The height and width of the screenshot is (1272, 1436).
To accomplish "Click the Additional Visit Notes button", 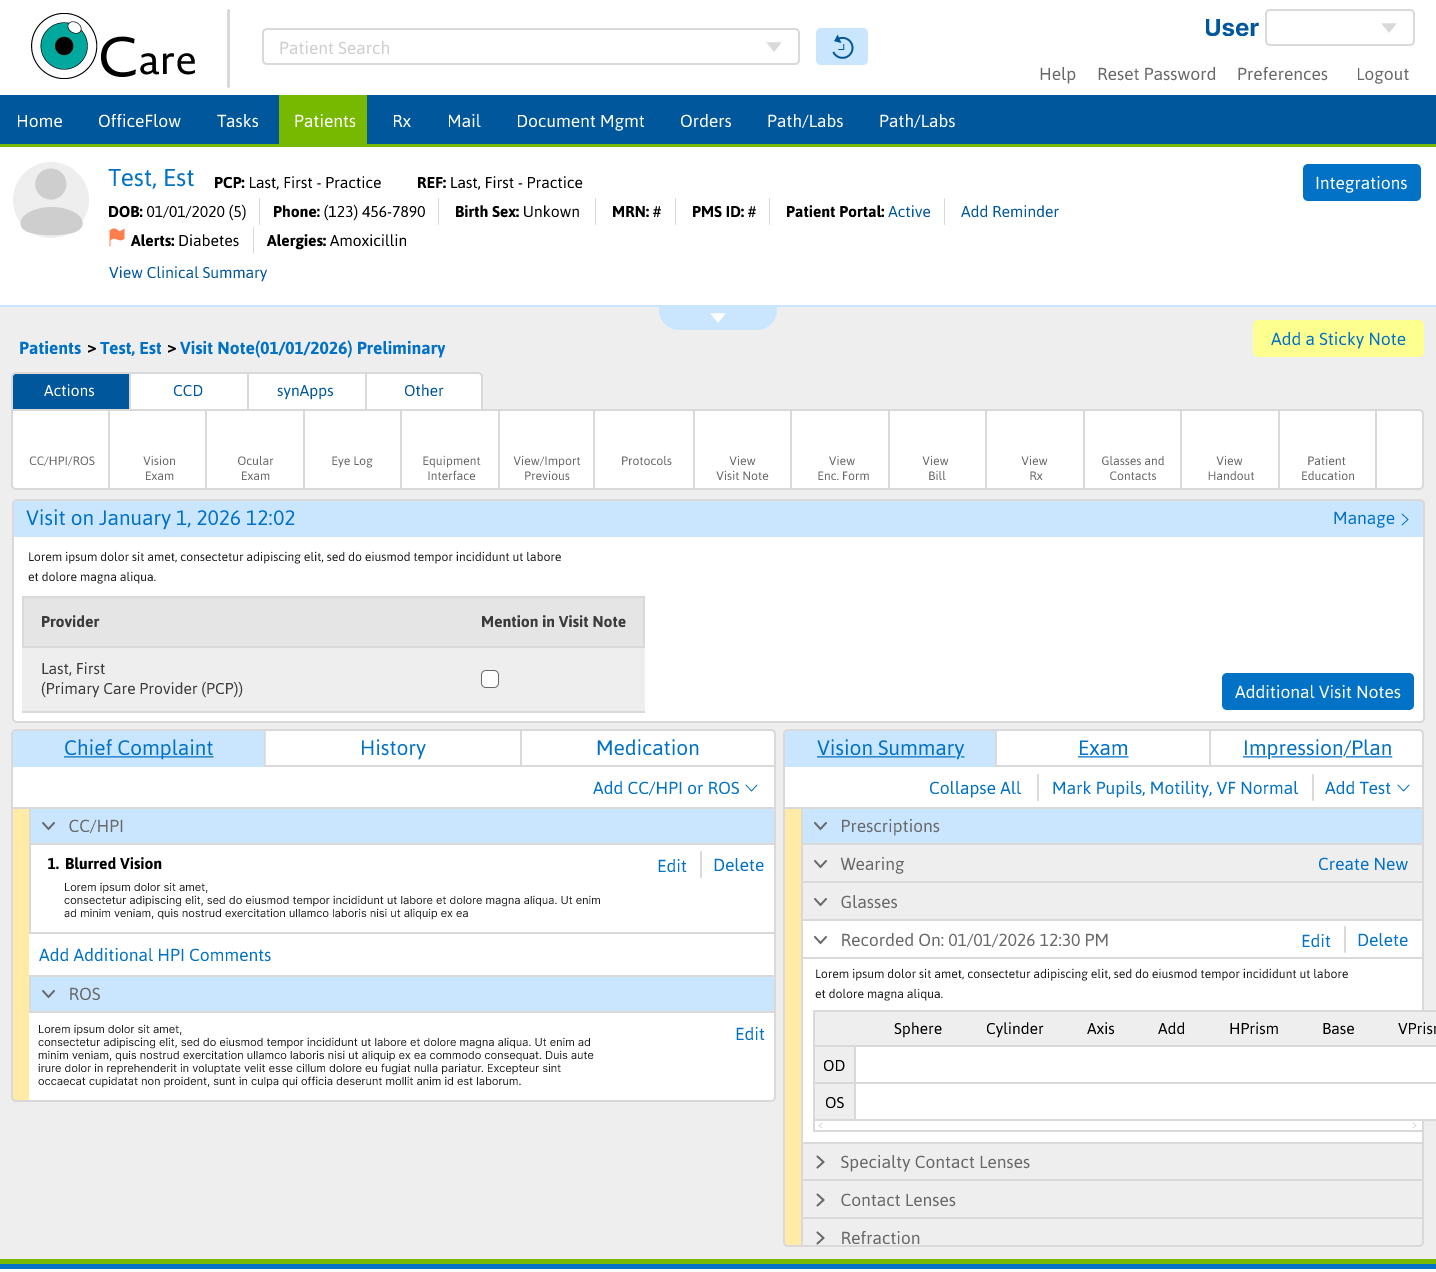I will click(x=1317, y=692).
